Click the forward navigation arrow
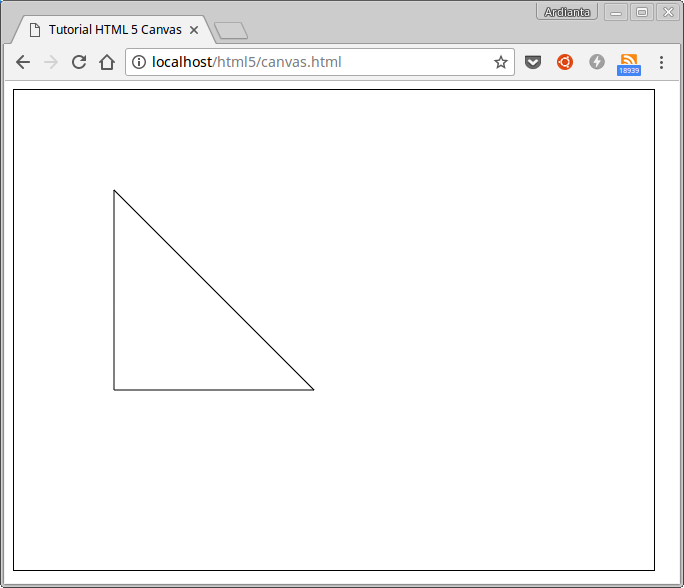Screen dimensions: 684x588 [51, 62]
